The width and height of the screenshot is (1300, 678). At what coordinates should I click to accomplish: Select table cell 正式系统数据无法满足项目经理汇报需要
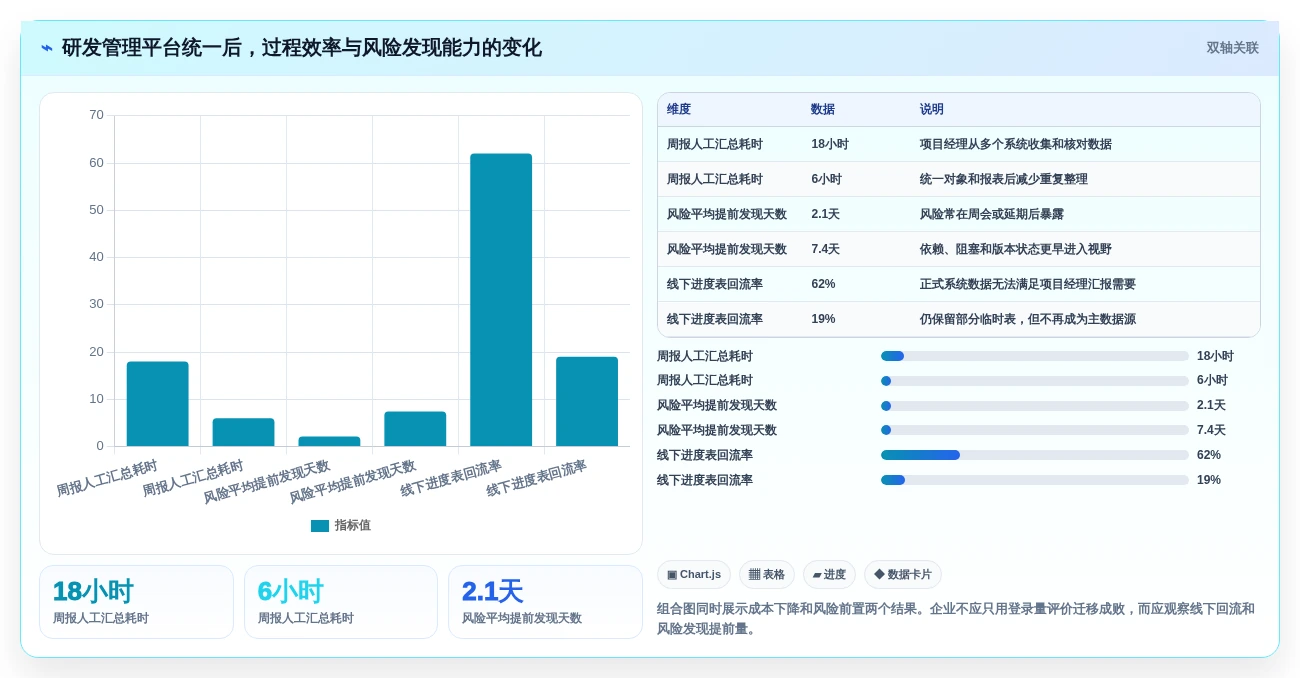[x=1028, y=284]
